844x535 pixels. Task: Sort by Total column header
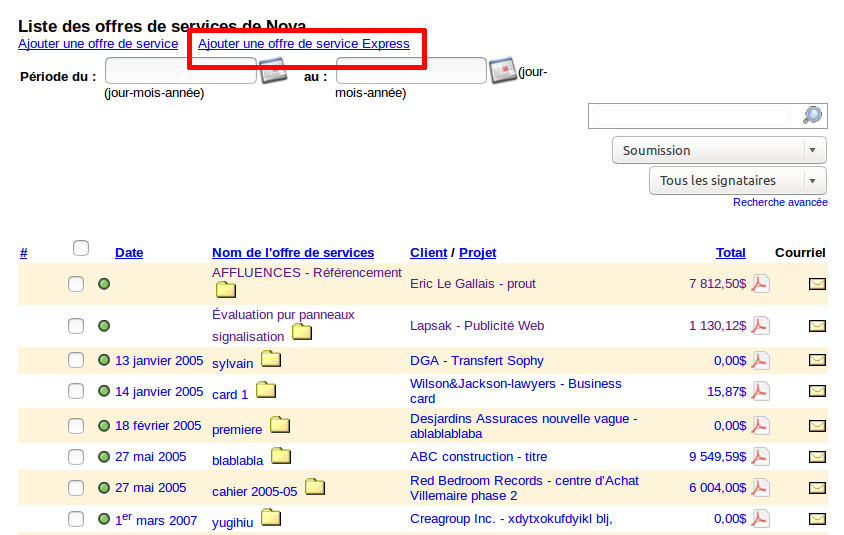(730, 253)
